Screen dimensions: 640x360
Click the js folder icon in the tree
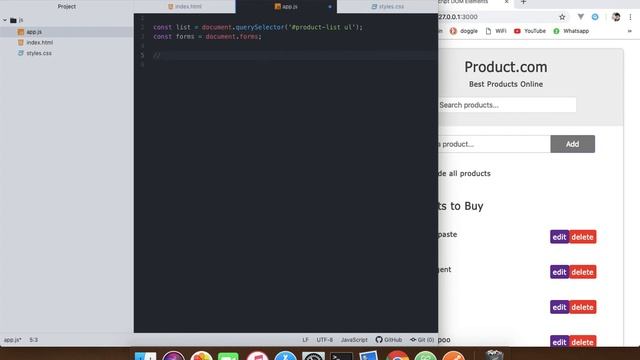13,20
